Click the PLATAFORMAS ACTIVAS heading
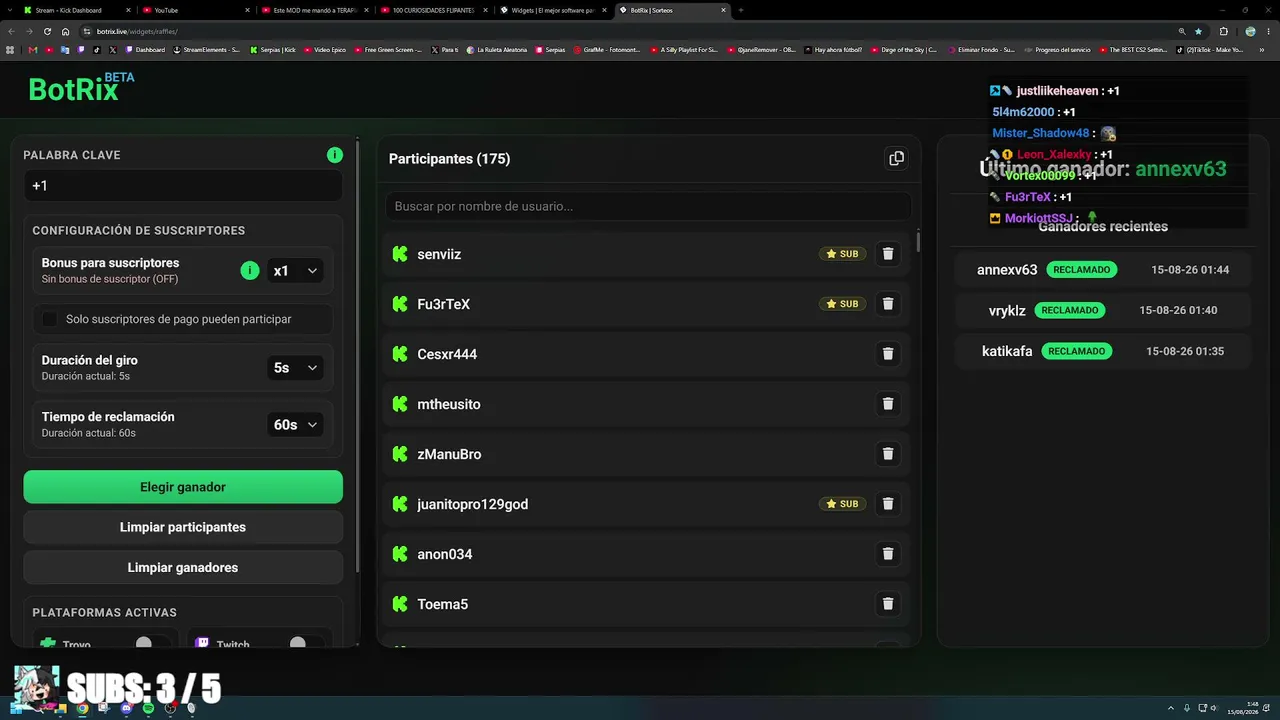The height and width of the screenshot is (720, 1280). [x=104, y=613]
